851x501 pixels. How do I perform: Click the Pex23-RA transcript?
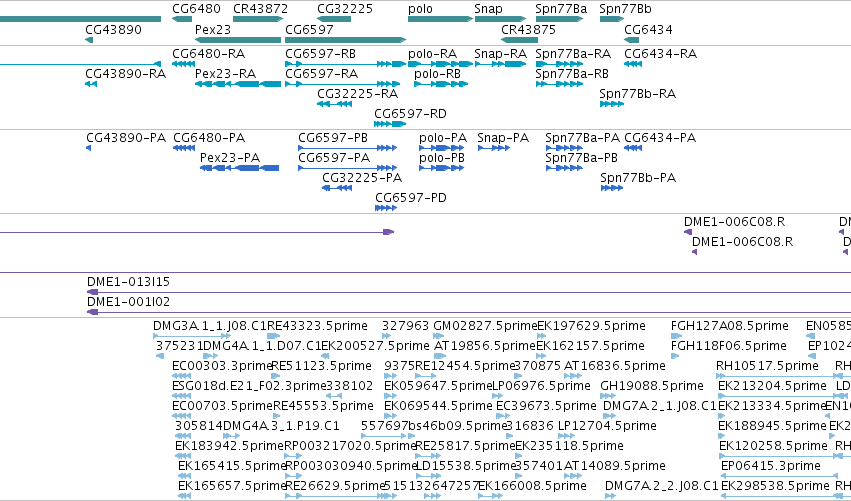[238, 84]
